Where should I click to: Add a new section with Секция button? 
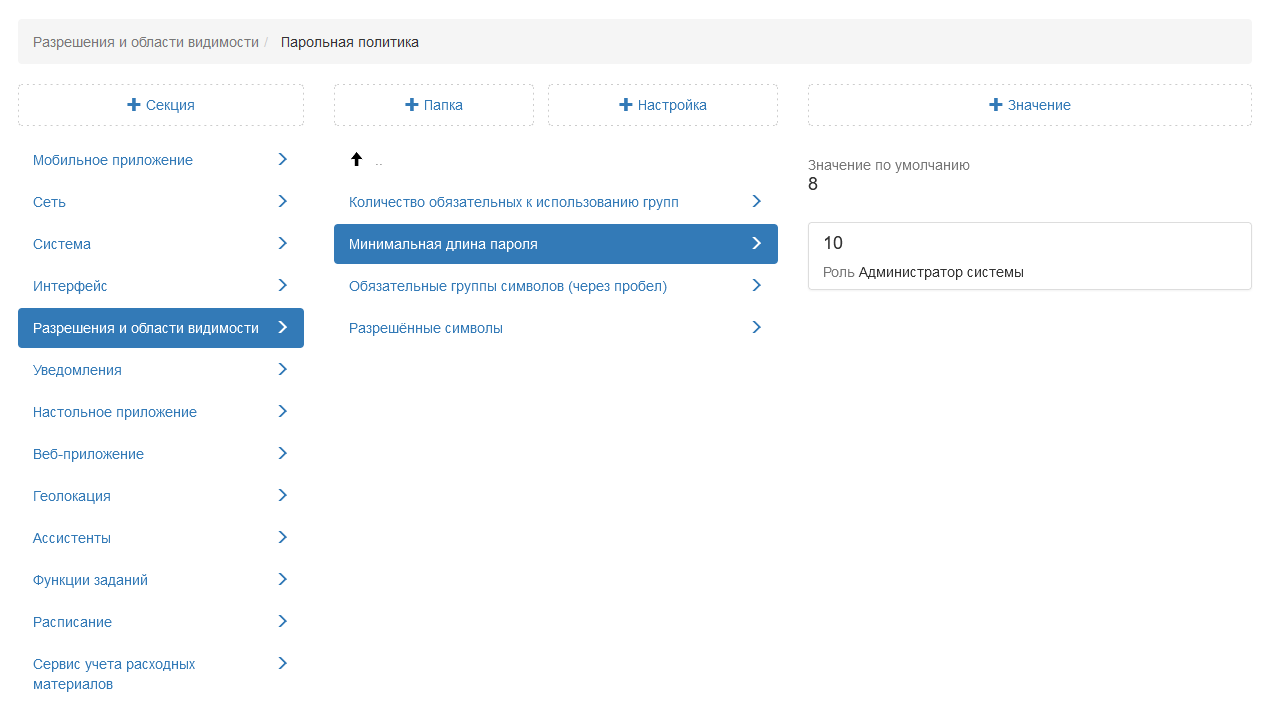(x=161, y=105)
